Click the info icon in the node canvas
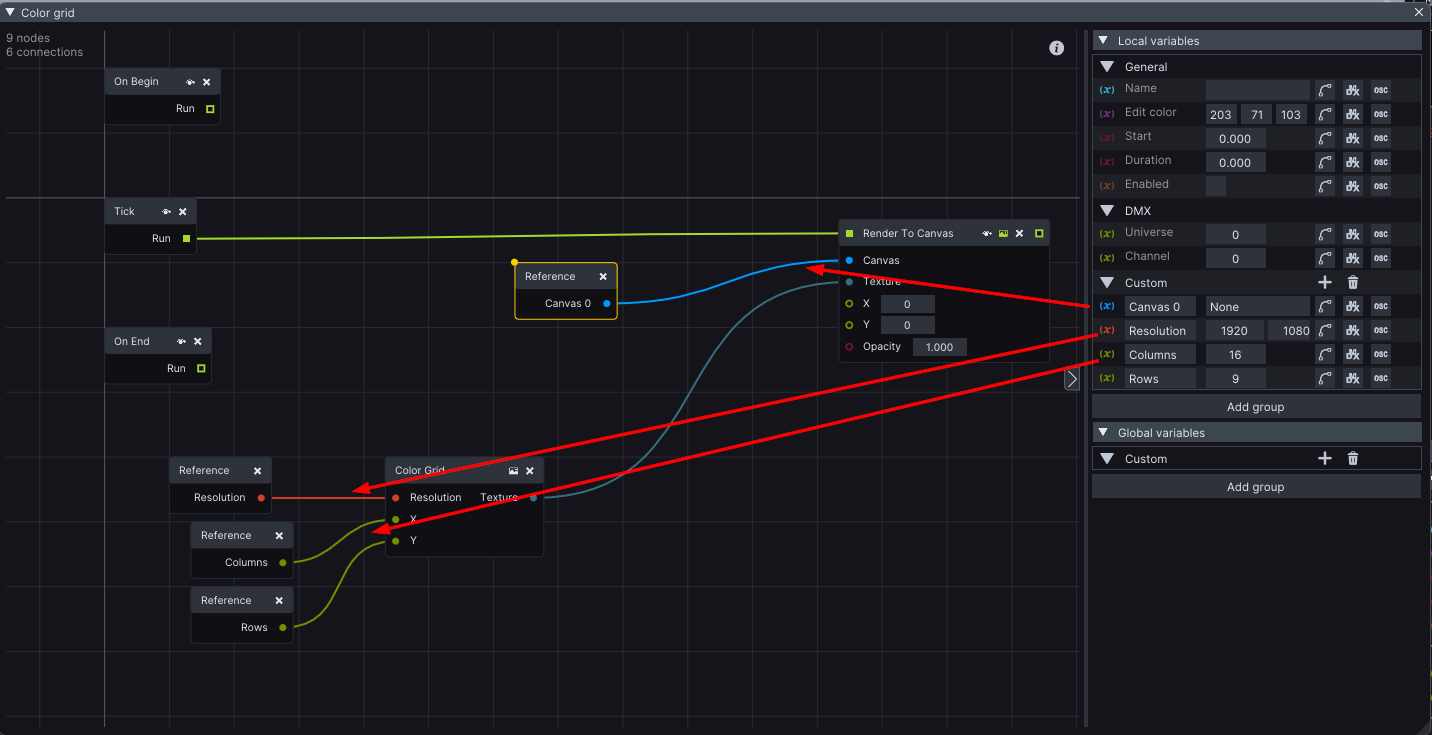Image resolution: width=1432 pixels, height=735 pixels. click(1056, 48)
